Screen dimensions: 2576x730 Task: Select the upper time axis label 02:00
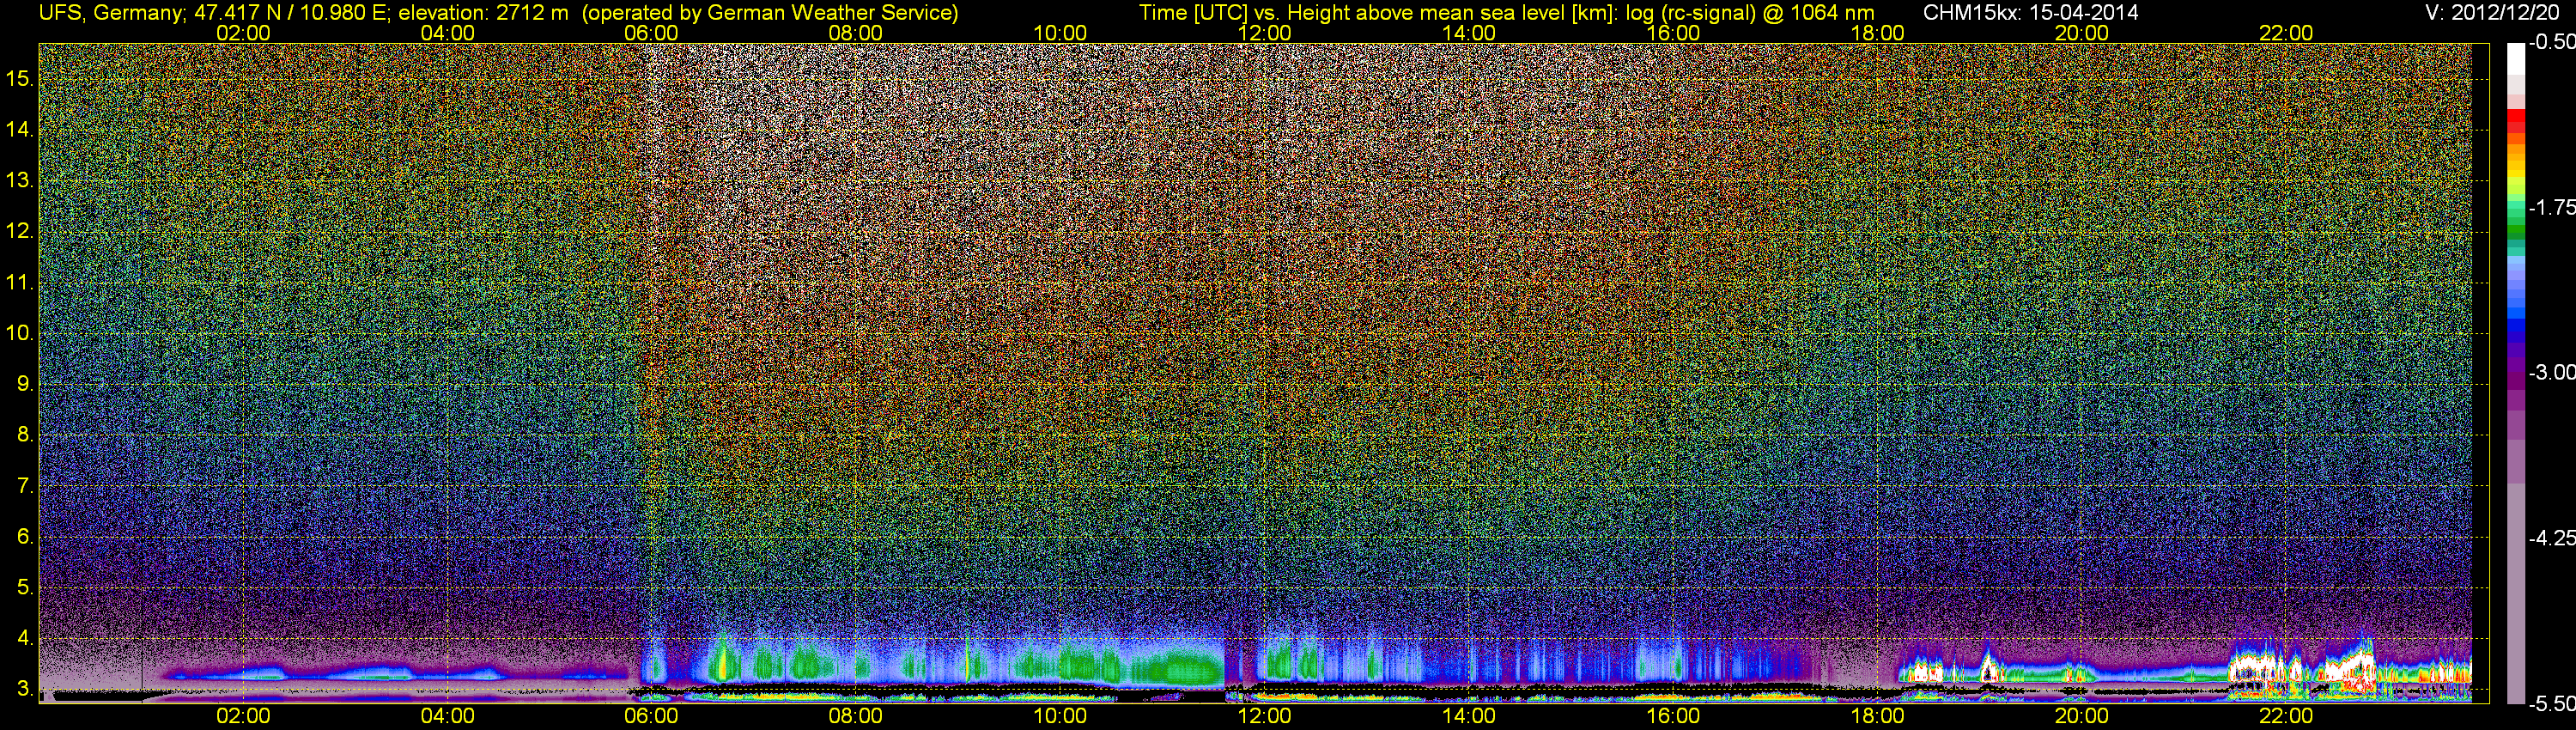click(243, 33)
